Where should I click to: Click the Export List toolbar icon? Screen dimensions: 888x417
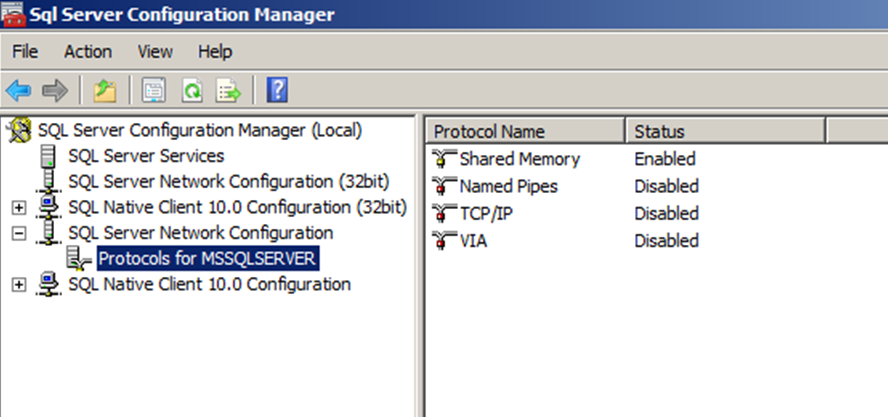(228, 91)
